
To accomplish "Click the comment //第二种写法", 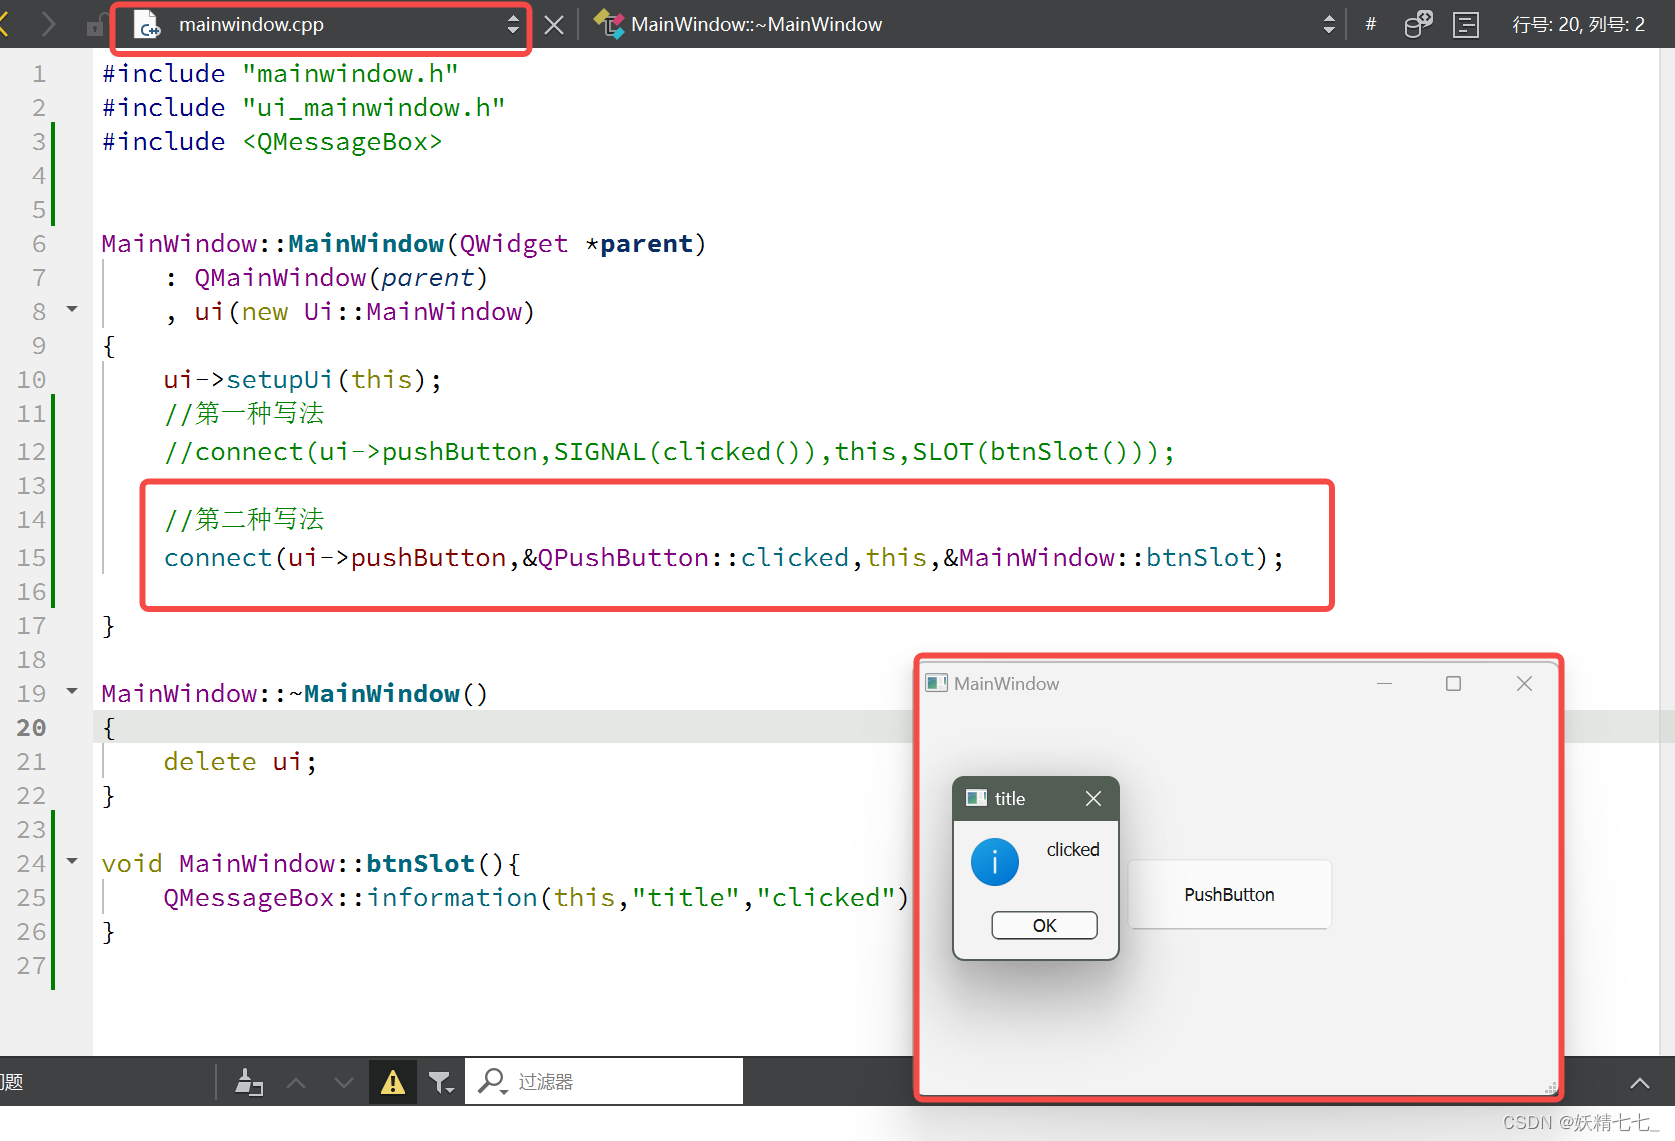I will (x=244, y=519).
